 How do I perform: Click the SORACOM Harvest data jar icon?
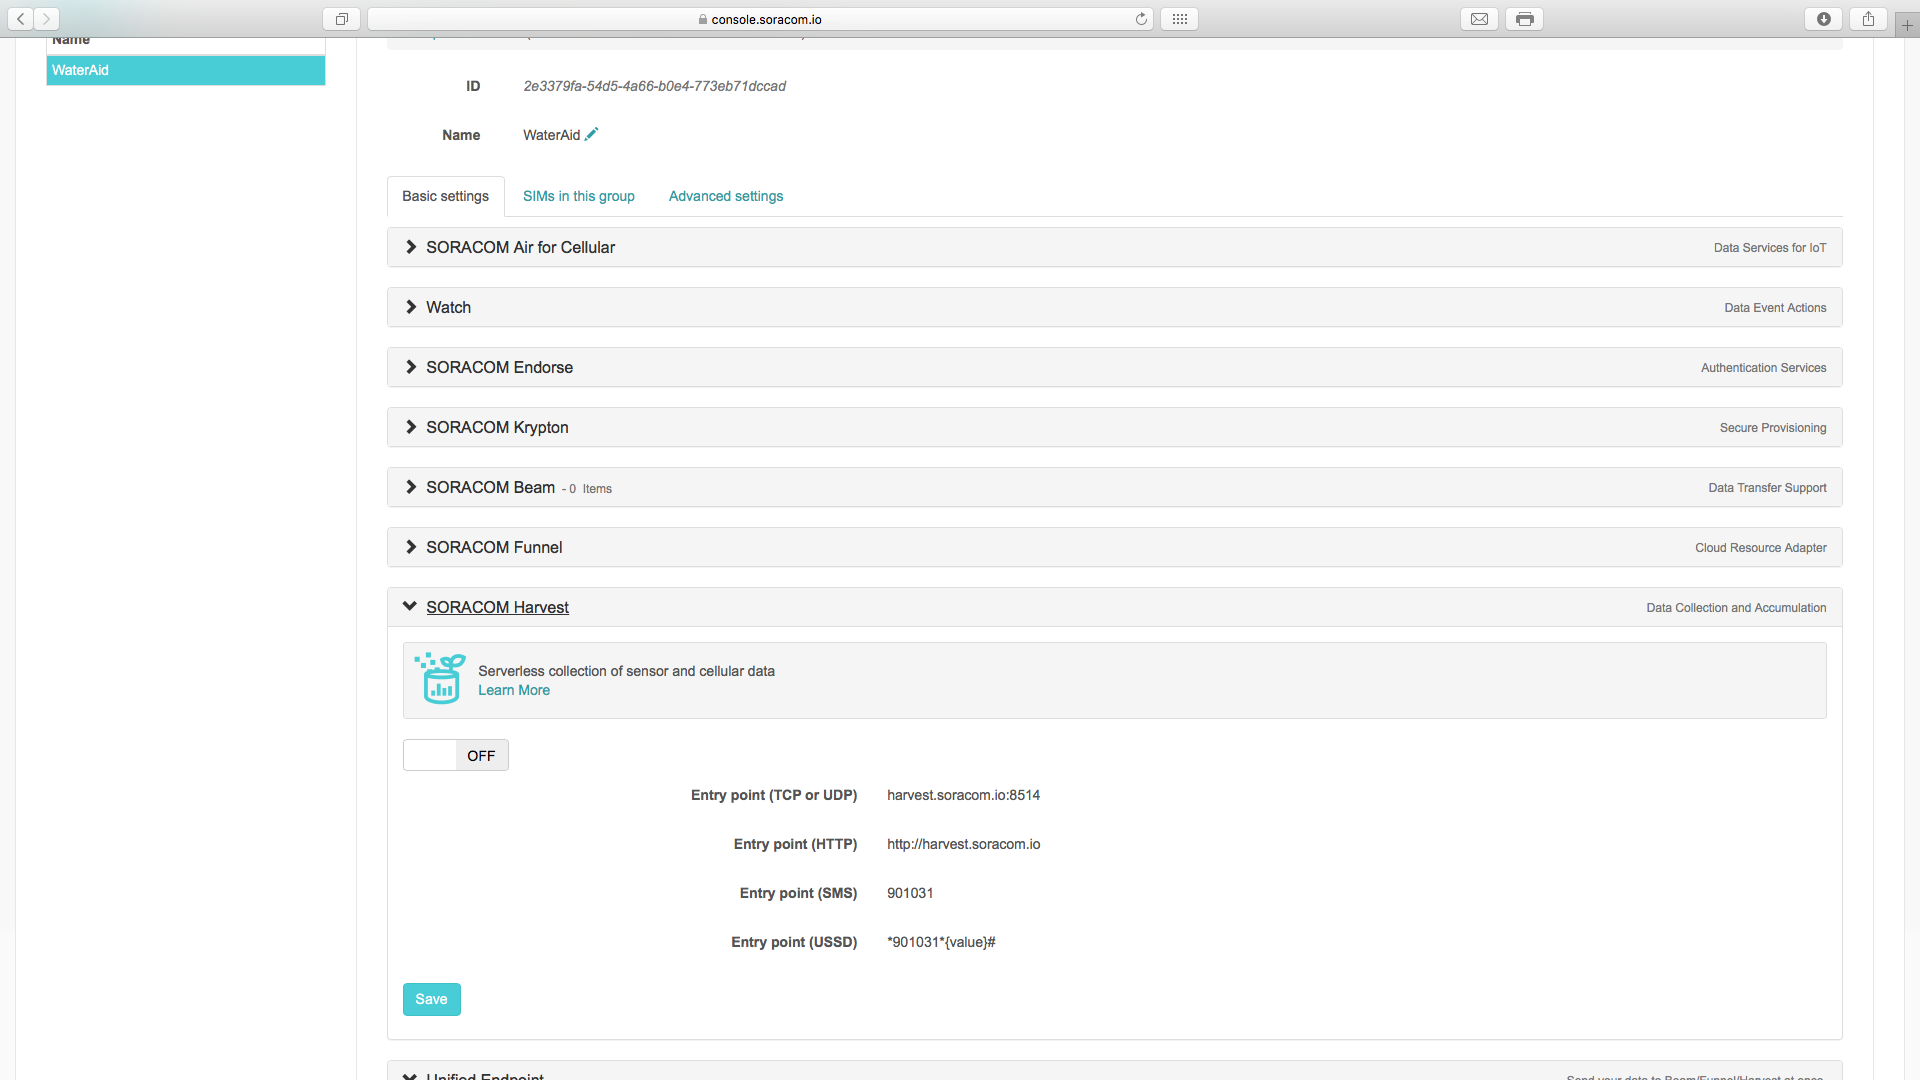440,679
